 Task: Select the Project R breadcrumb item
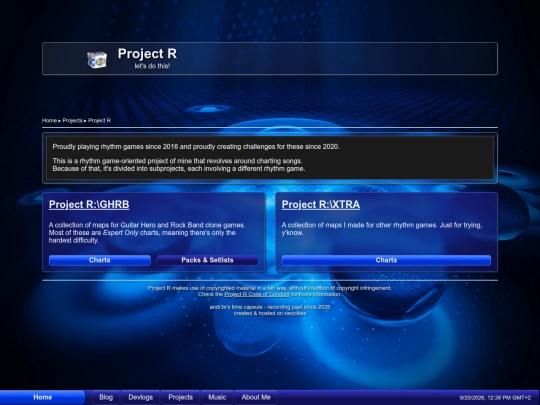coord(100,121)
